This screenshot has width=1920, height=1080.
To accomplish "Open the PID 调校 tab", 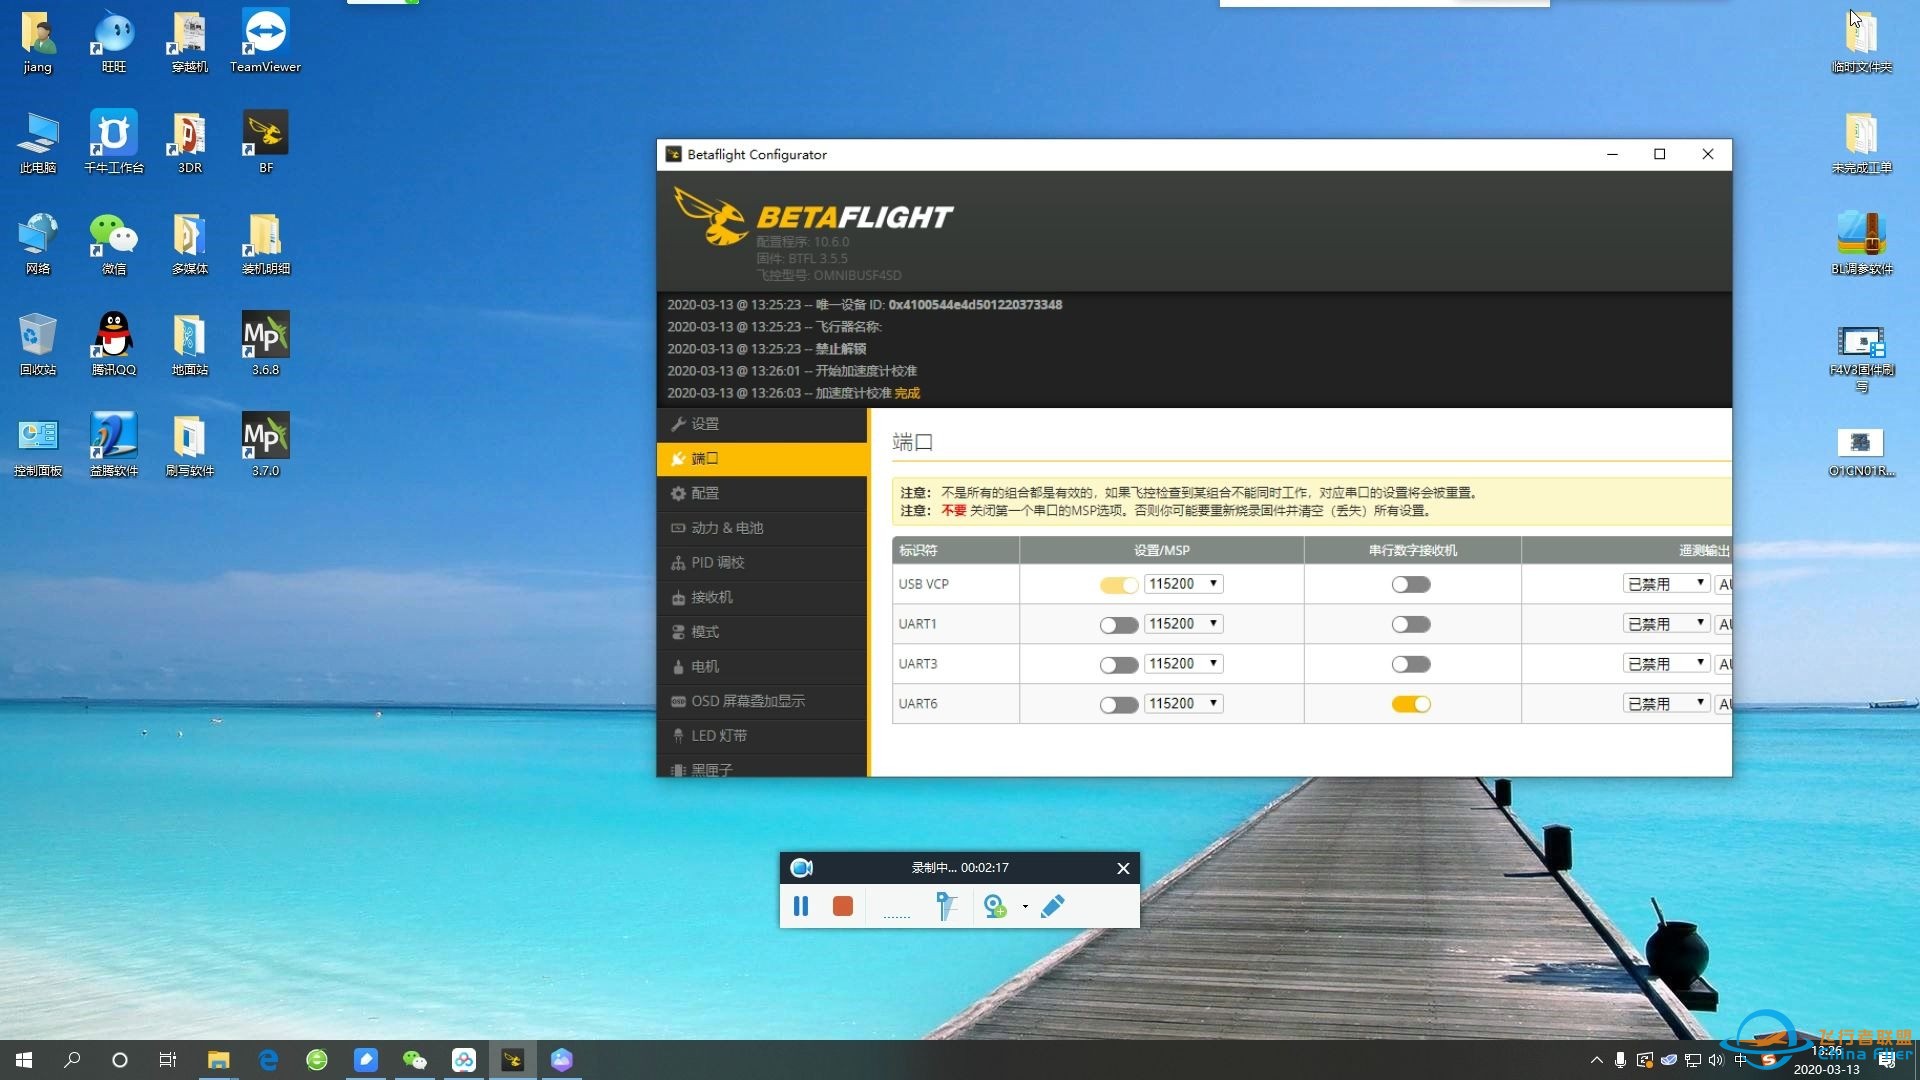I will point(762,563).
